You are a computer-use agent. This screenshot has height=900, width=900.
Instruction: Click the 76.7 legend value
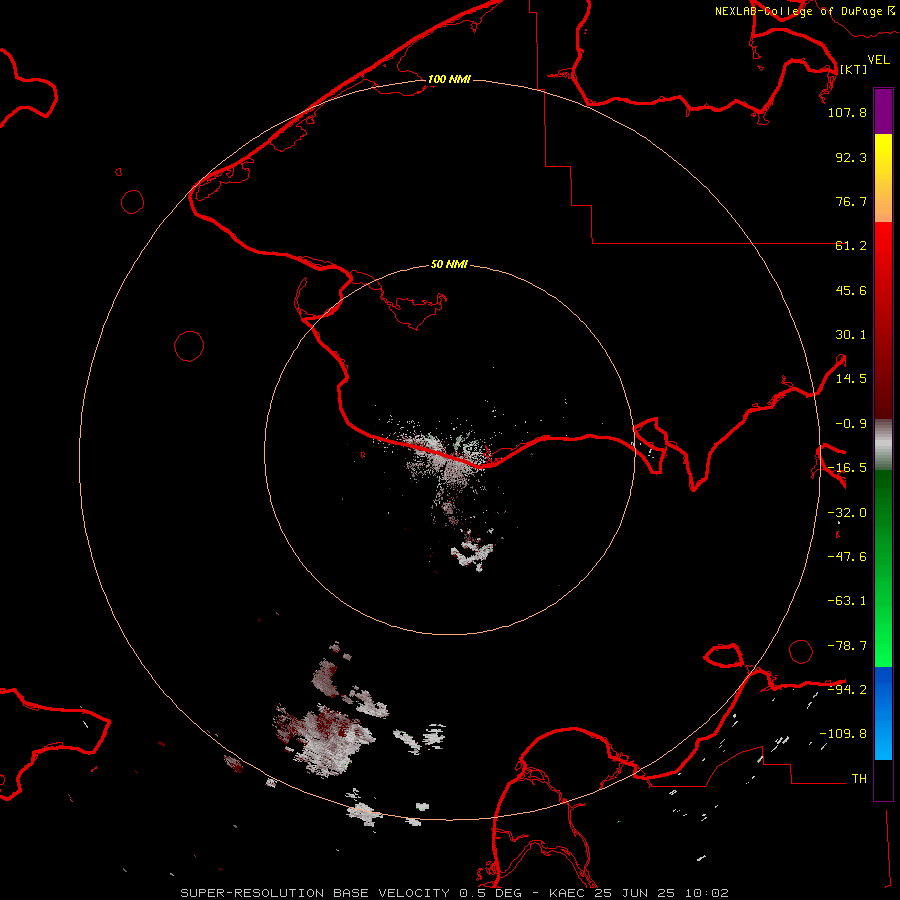[x=851, y=201]
